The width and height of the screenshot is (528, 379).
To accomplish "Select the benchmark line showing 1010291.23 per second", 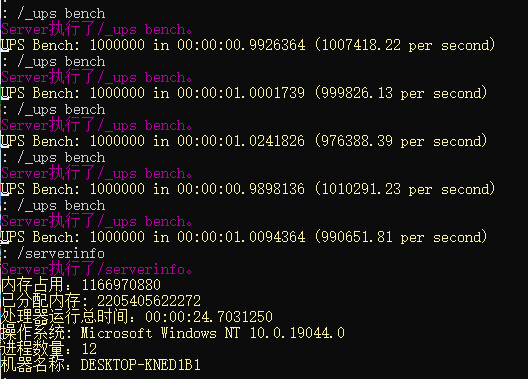I will 248,189.
